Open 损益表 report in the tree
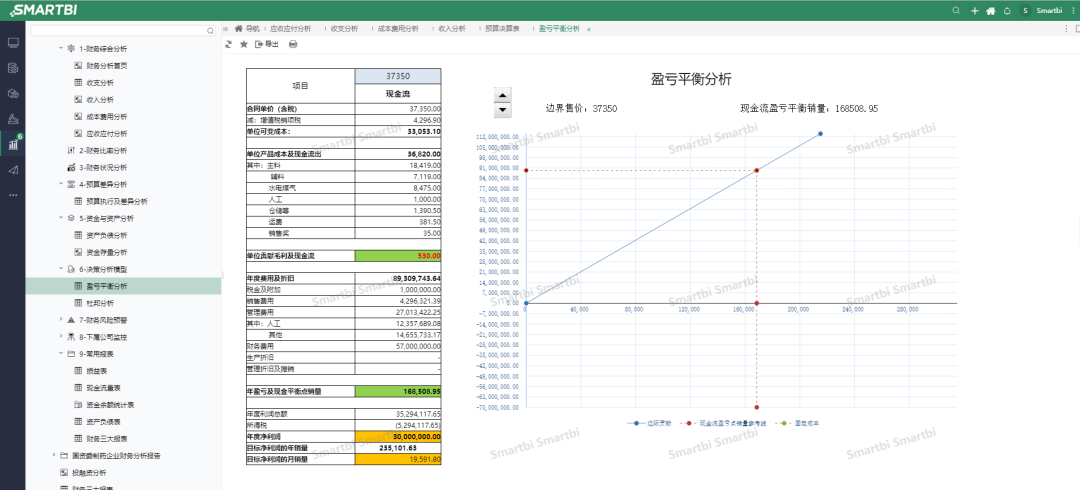The width and height of the screenshot is (1080, 490). click(x=97, y=371)
